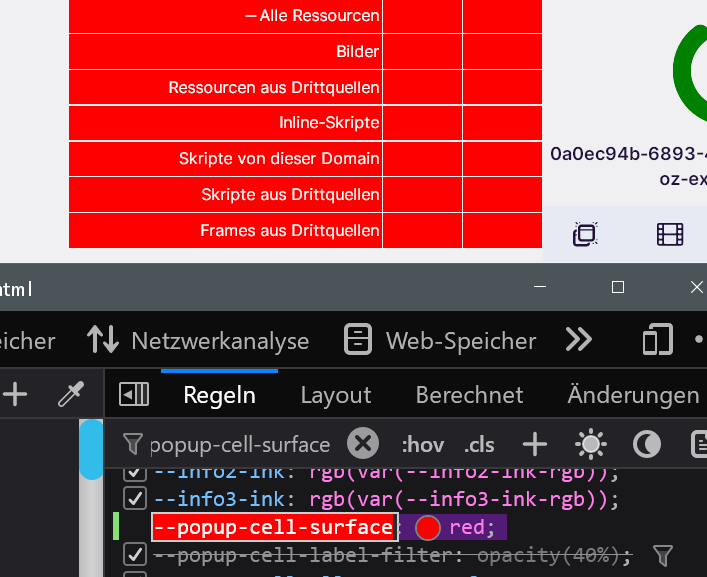The width and height of the screenshot is (707, 577).
Task: Disable the --info2-ink declaration checkbox
Action: click(134, 472)
